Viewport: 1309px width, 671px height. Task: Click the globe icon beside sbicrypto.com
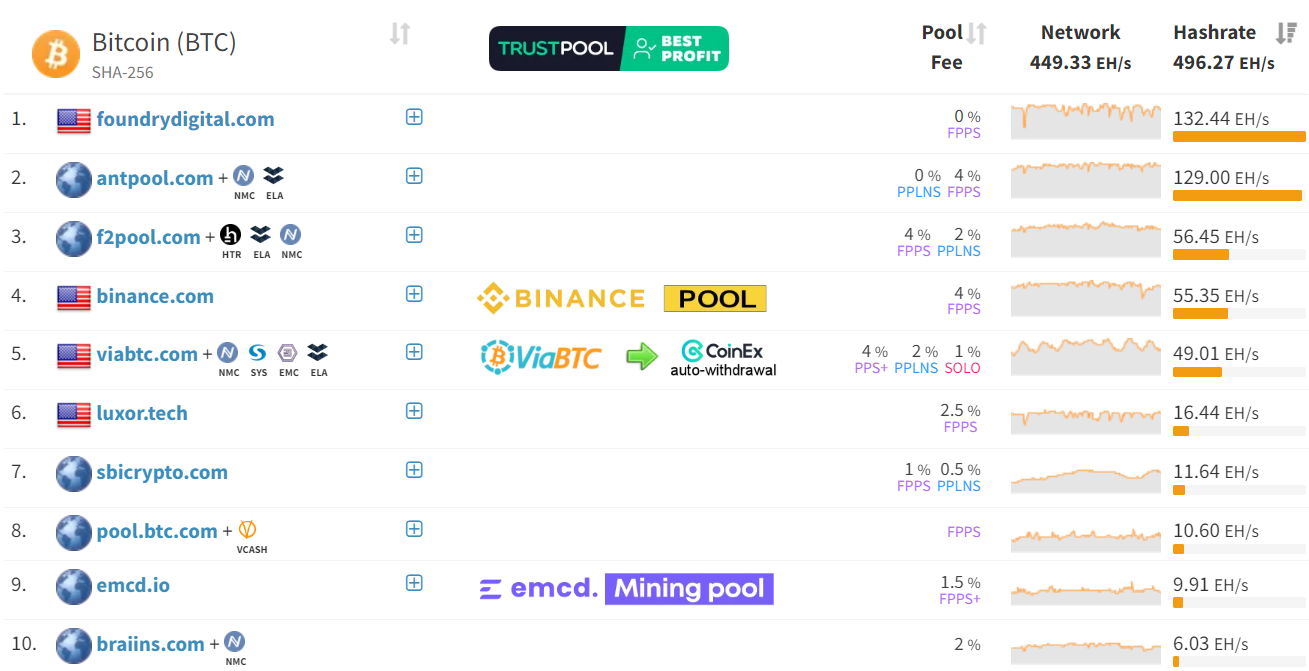[x=73, y=473]
